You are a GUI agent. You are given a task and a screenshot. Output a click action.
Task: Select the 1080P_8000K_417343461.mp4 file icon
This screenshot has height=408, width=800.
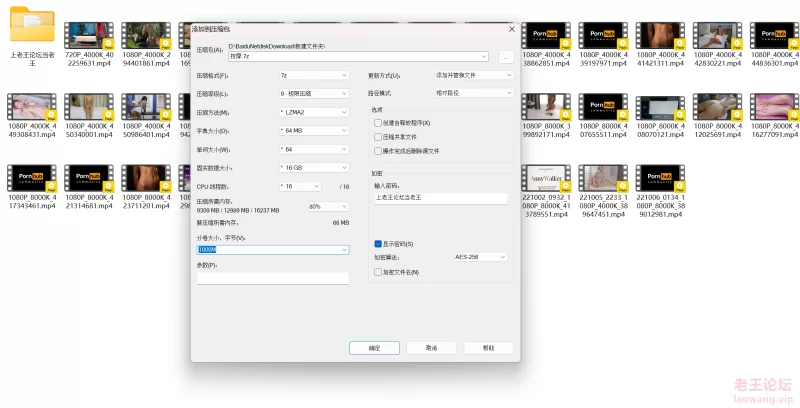click(32, 178)
